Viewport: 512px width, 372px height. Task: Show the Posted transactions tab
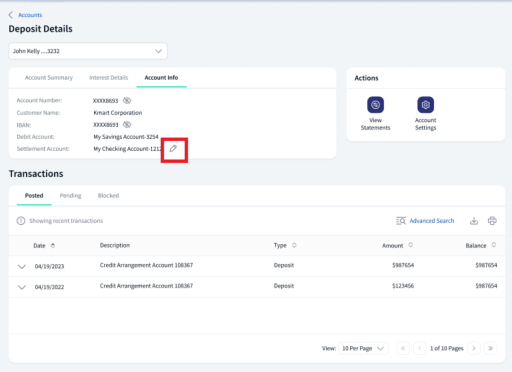point(34,196)
